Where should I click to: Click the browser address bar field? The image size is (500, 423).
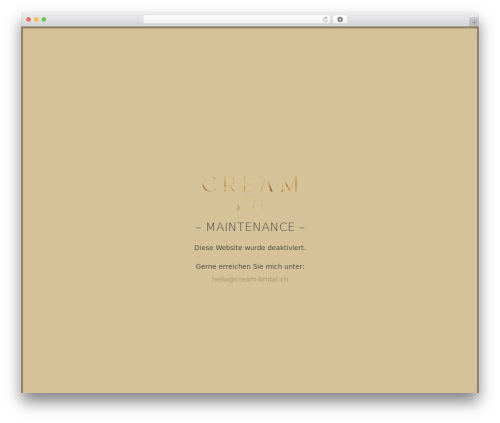pyautogui.click(x=237, y=19)
